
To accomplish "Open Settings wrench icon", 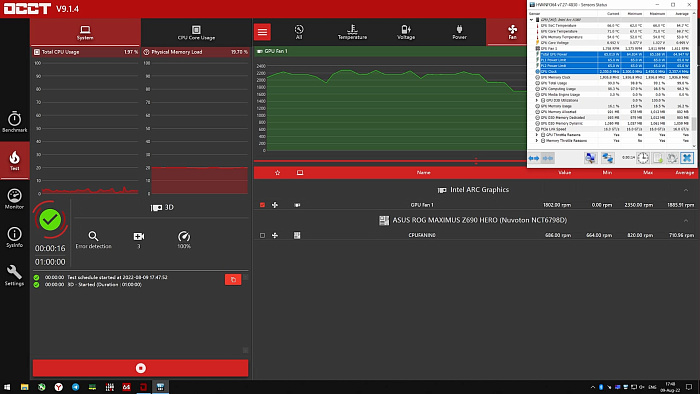I will pos(14,275).
